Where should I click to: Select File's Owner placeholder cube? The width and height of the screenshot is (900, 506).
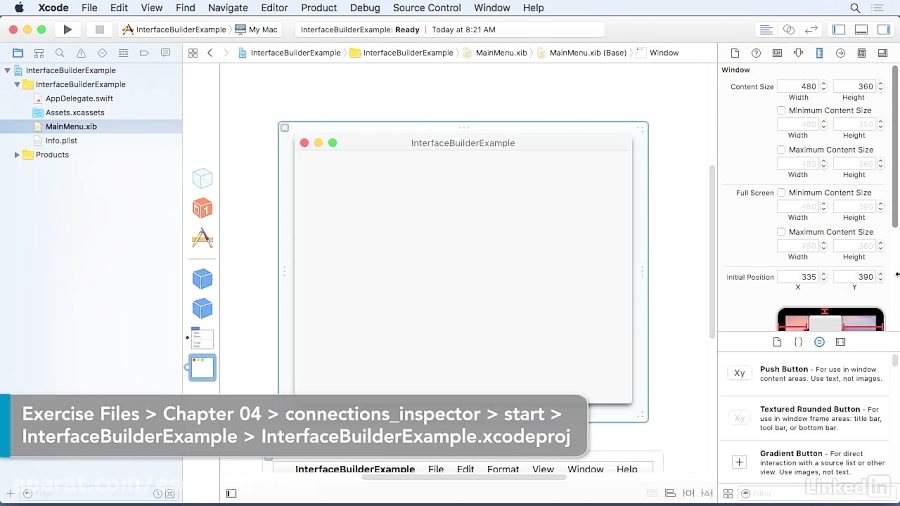(202, 178)
